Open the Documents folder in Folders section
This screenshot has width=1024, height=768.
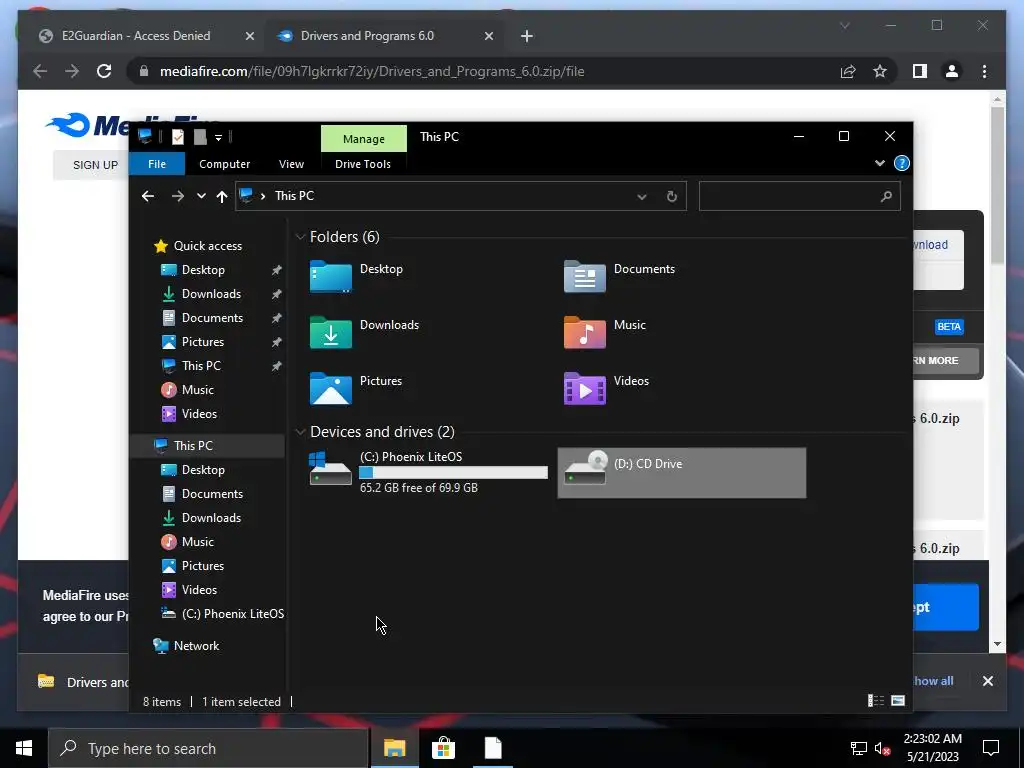coord(619,276)
